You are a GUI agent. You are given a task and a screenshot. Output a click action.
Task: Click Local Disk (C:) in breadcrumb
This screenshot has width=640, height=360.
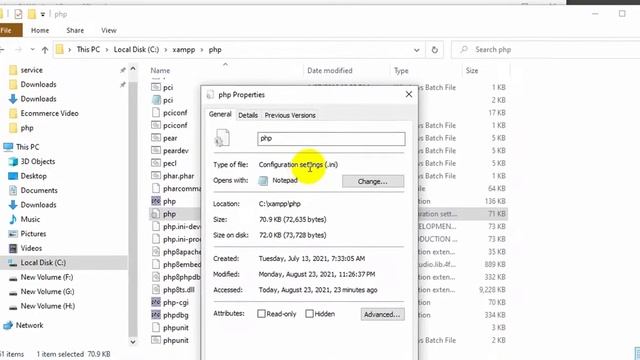pos(136,49)
